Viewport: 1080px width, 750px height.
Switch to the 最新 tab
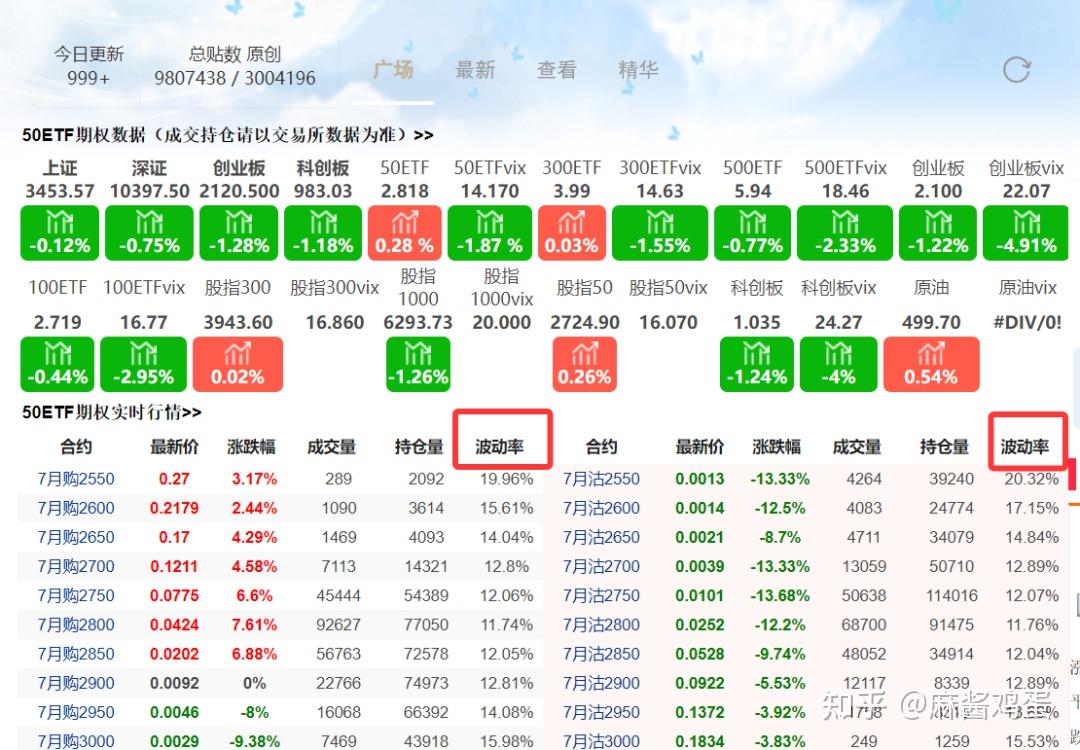[x=476, y=69]
